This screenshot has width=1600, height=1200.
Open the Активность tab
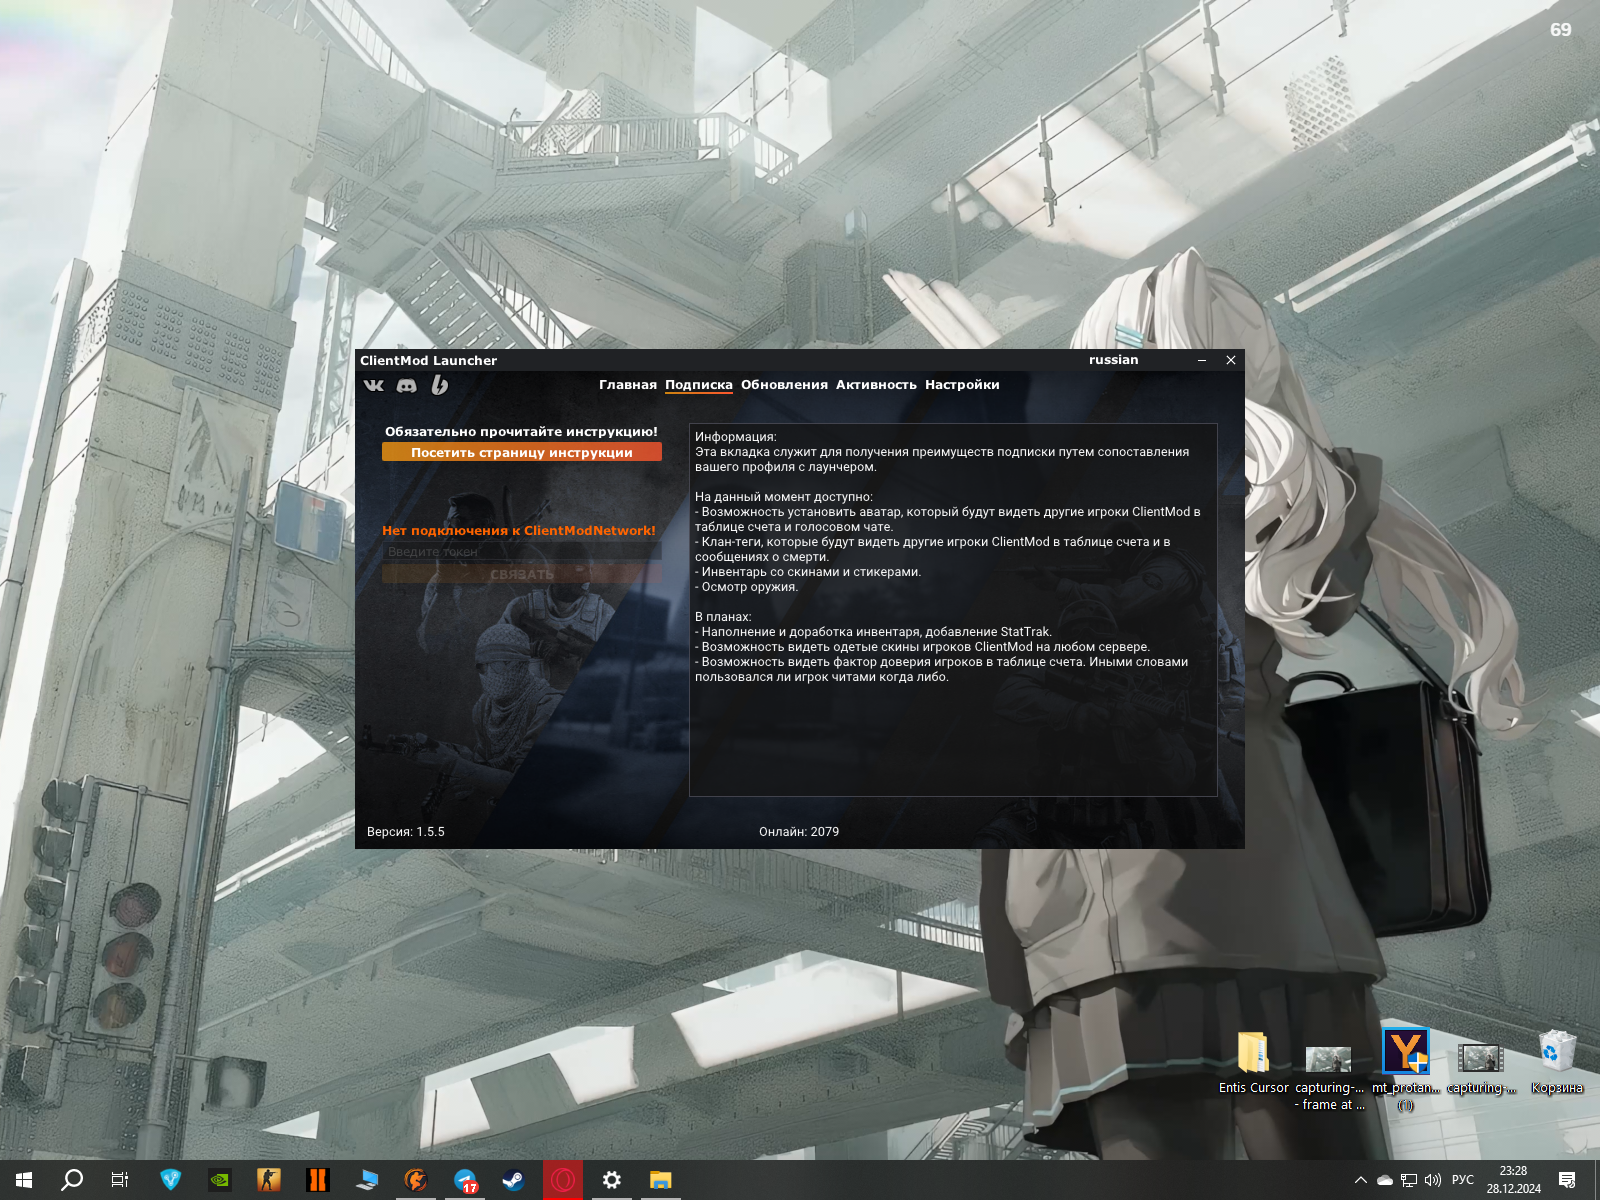876,385
